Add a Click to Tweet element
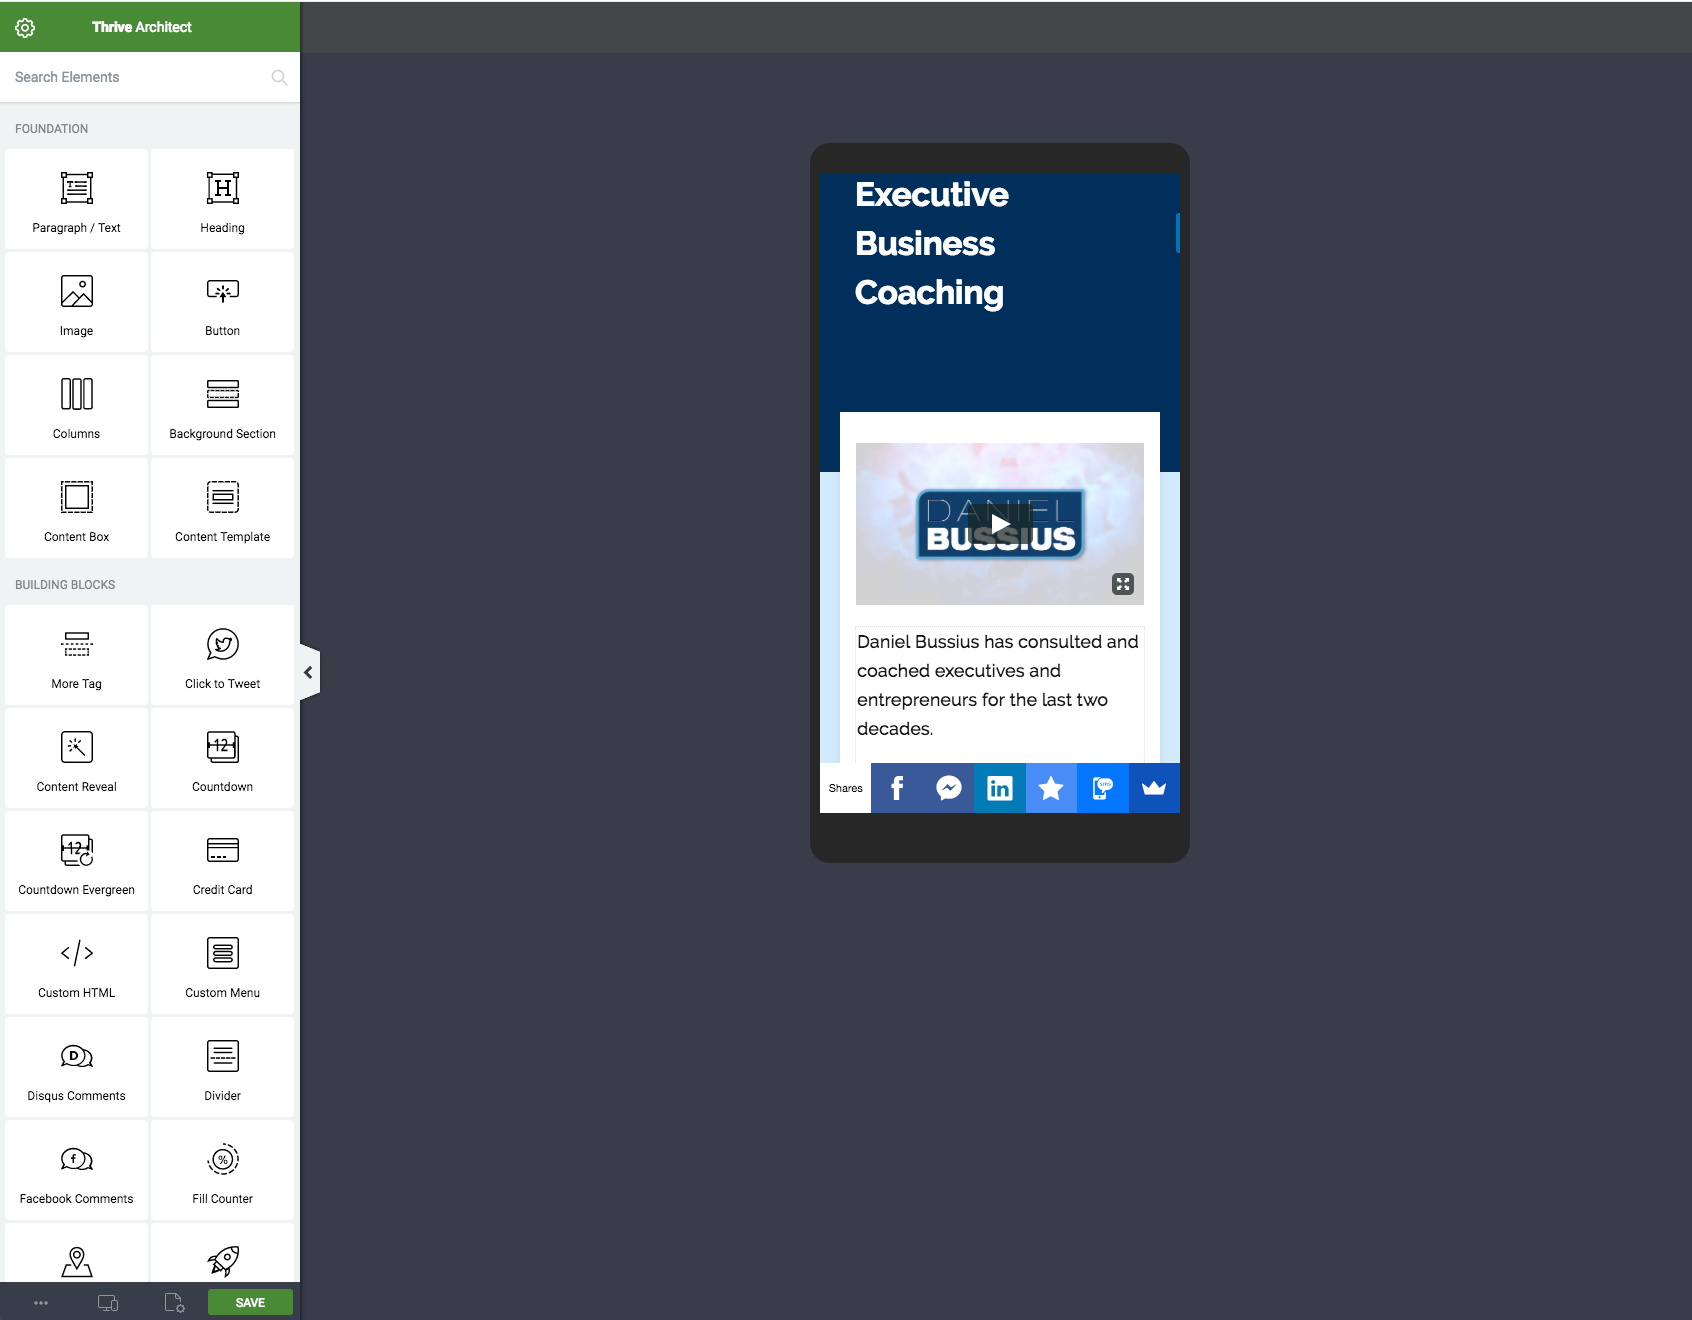The height and width of the screenshot is (1320, 1692). click(222, 655)
